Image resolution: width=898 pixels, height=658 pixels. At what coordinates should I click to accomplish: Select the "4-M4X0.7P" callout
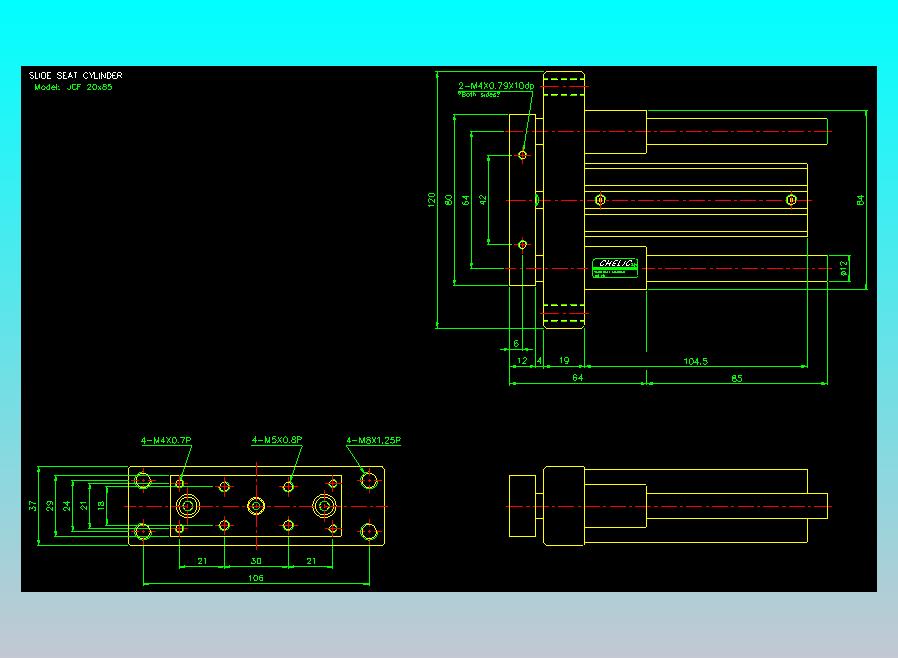click(x=166, y=440)
